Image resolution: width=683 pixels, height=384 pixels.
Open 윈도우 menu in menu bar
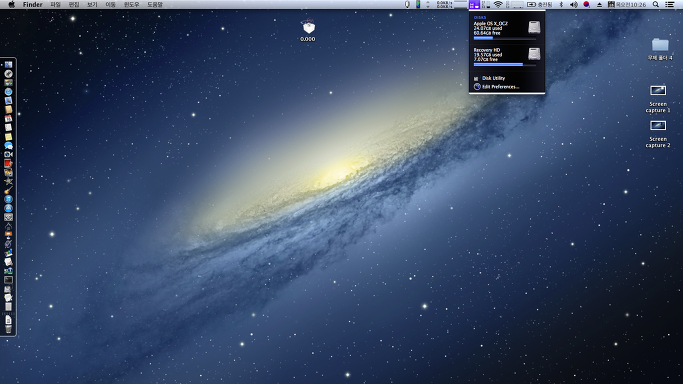pos(132,4)
